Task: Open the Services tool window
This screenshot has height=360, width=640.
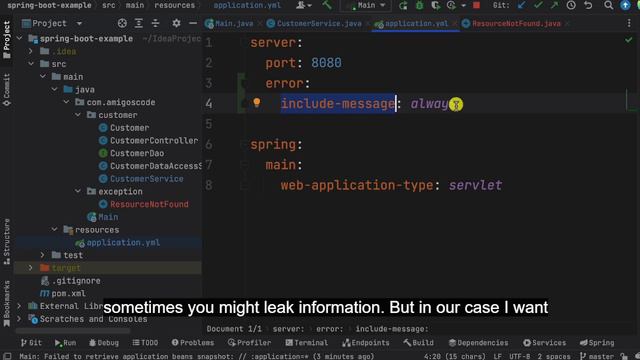Action: 544,342
